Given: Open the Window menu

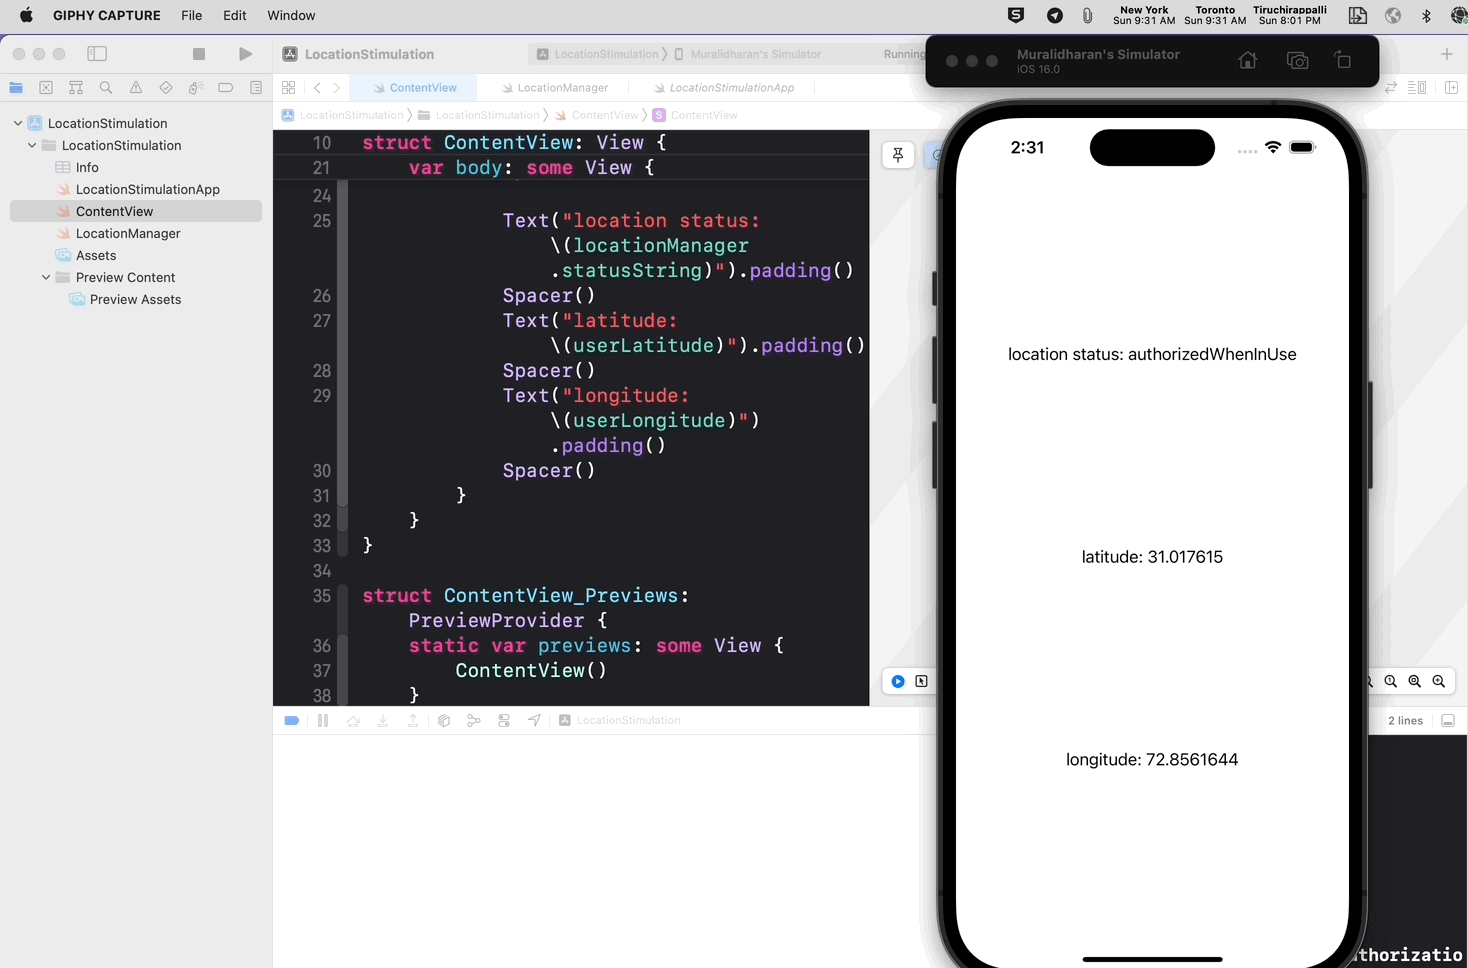Looking at the screenshot, I should click(x=291, y=15).
